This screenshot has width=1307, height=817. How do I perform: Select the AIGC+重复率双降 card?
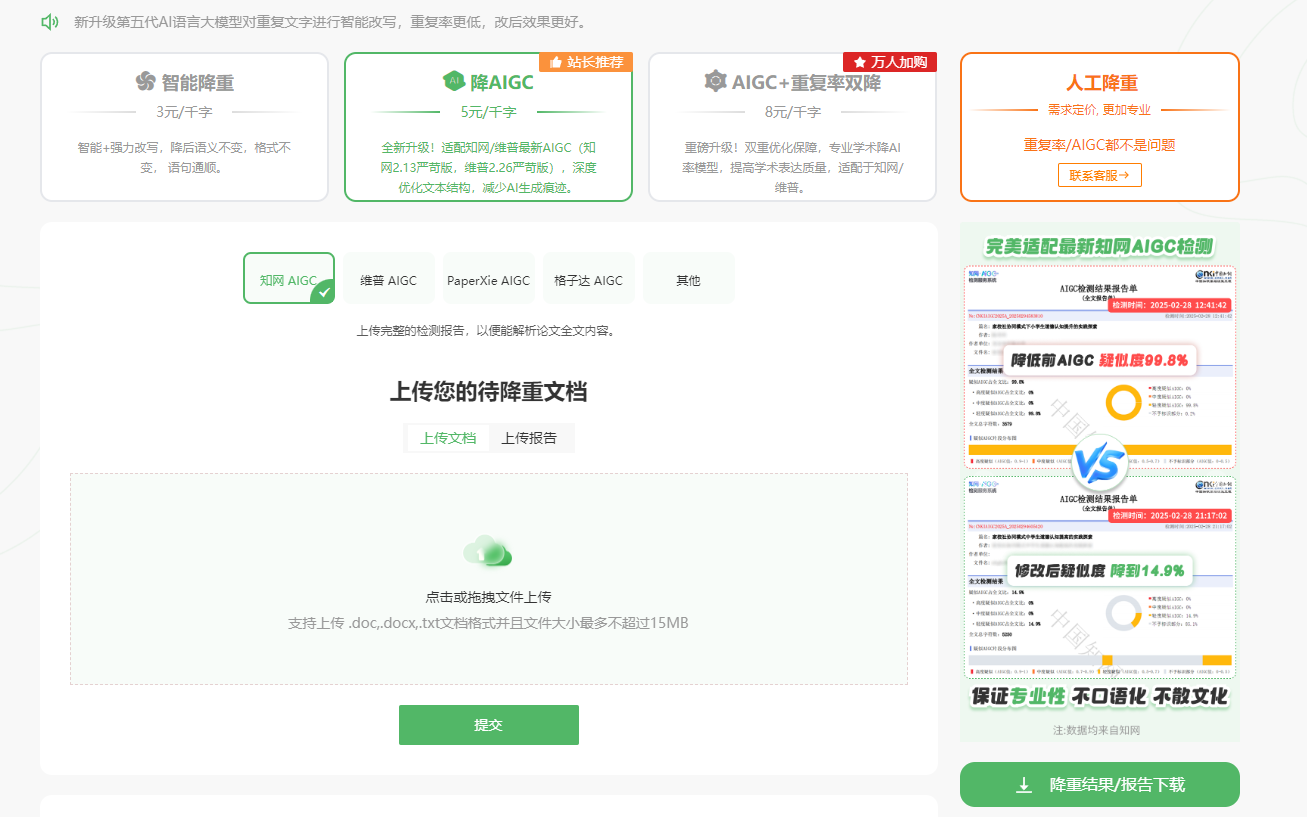click(792, 127)
